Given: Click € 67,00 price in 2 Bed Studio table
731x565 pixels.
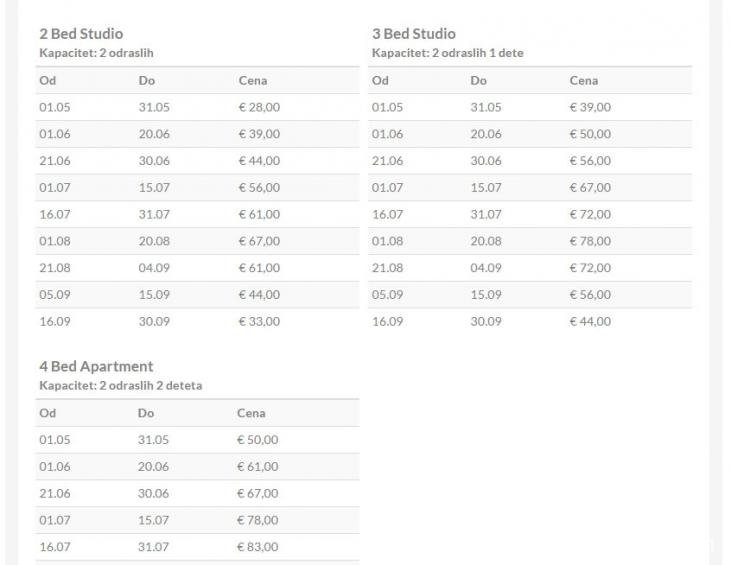Looking at the screenshot, I should tap(259, 241).
